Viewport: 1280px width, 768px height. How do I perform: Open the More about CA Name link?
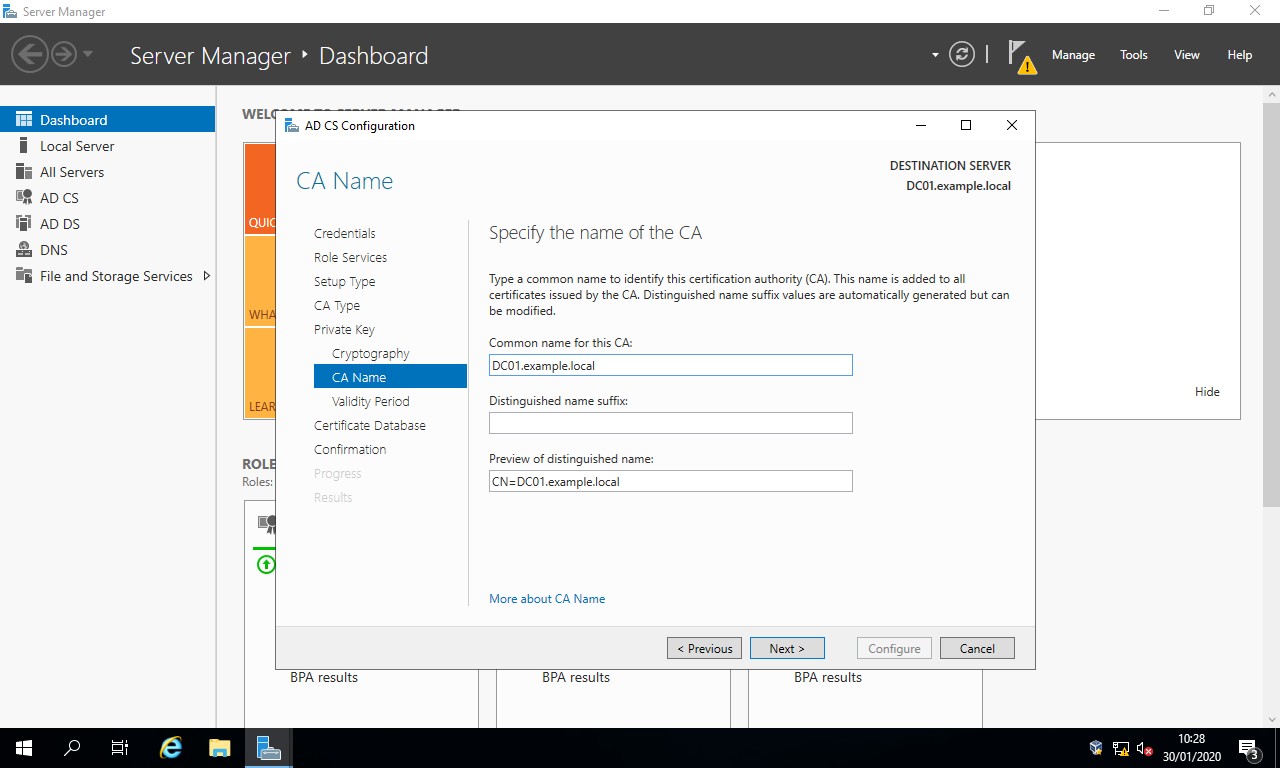pyautogui.click(x=547, y=598)
